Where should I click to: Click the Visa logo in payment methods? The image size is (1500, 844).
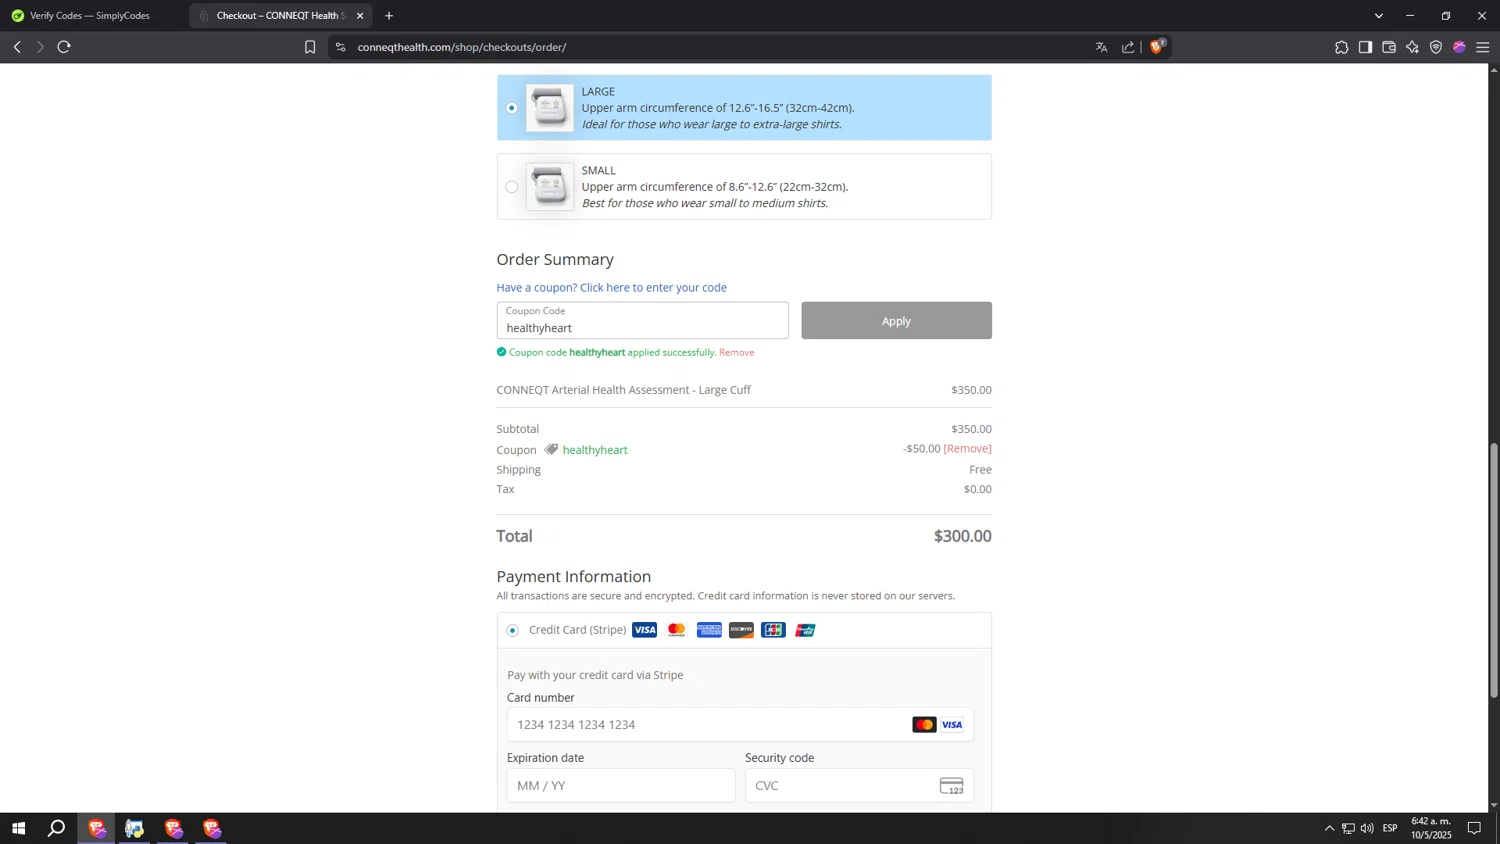tap(645, 630)
